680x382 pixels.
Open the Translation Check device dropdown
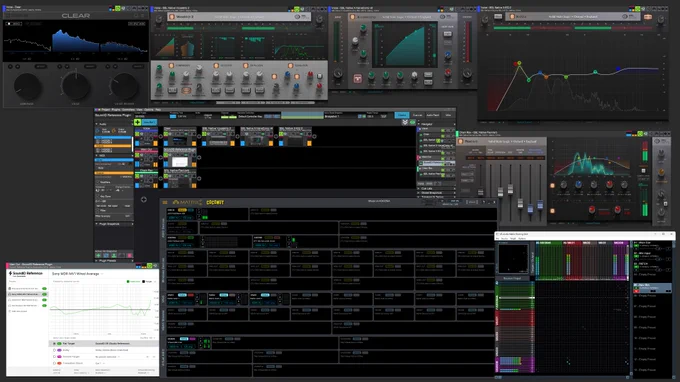100,363
